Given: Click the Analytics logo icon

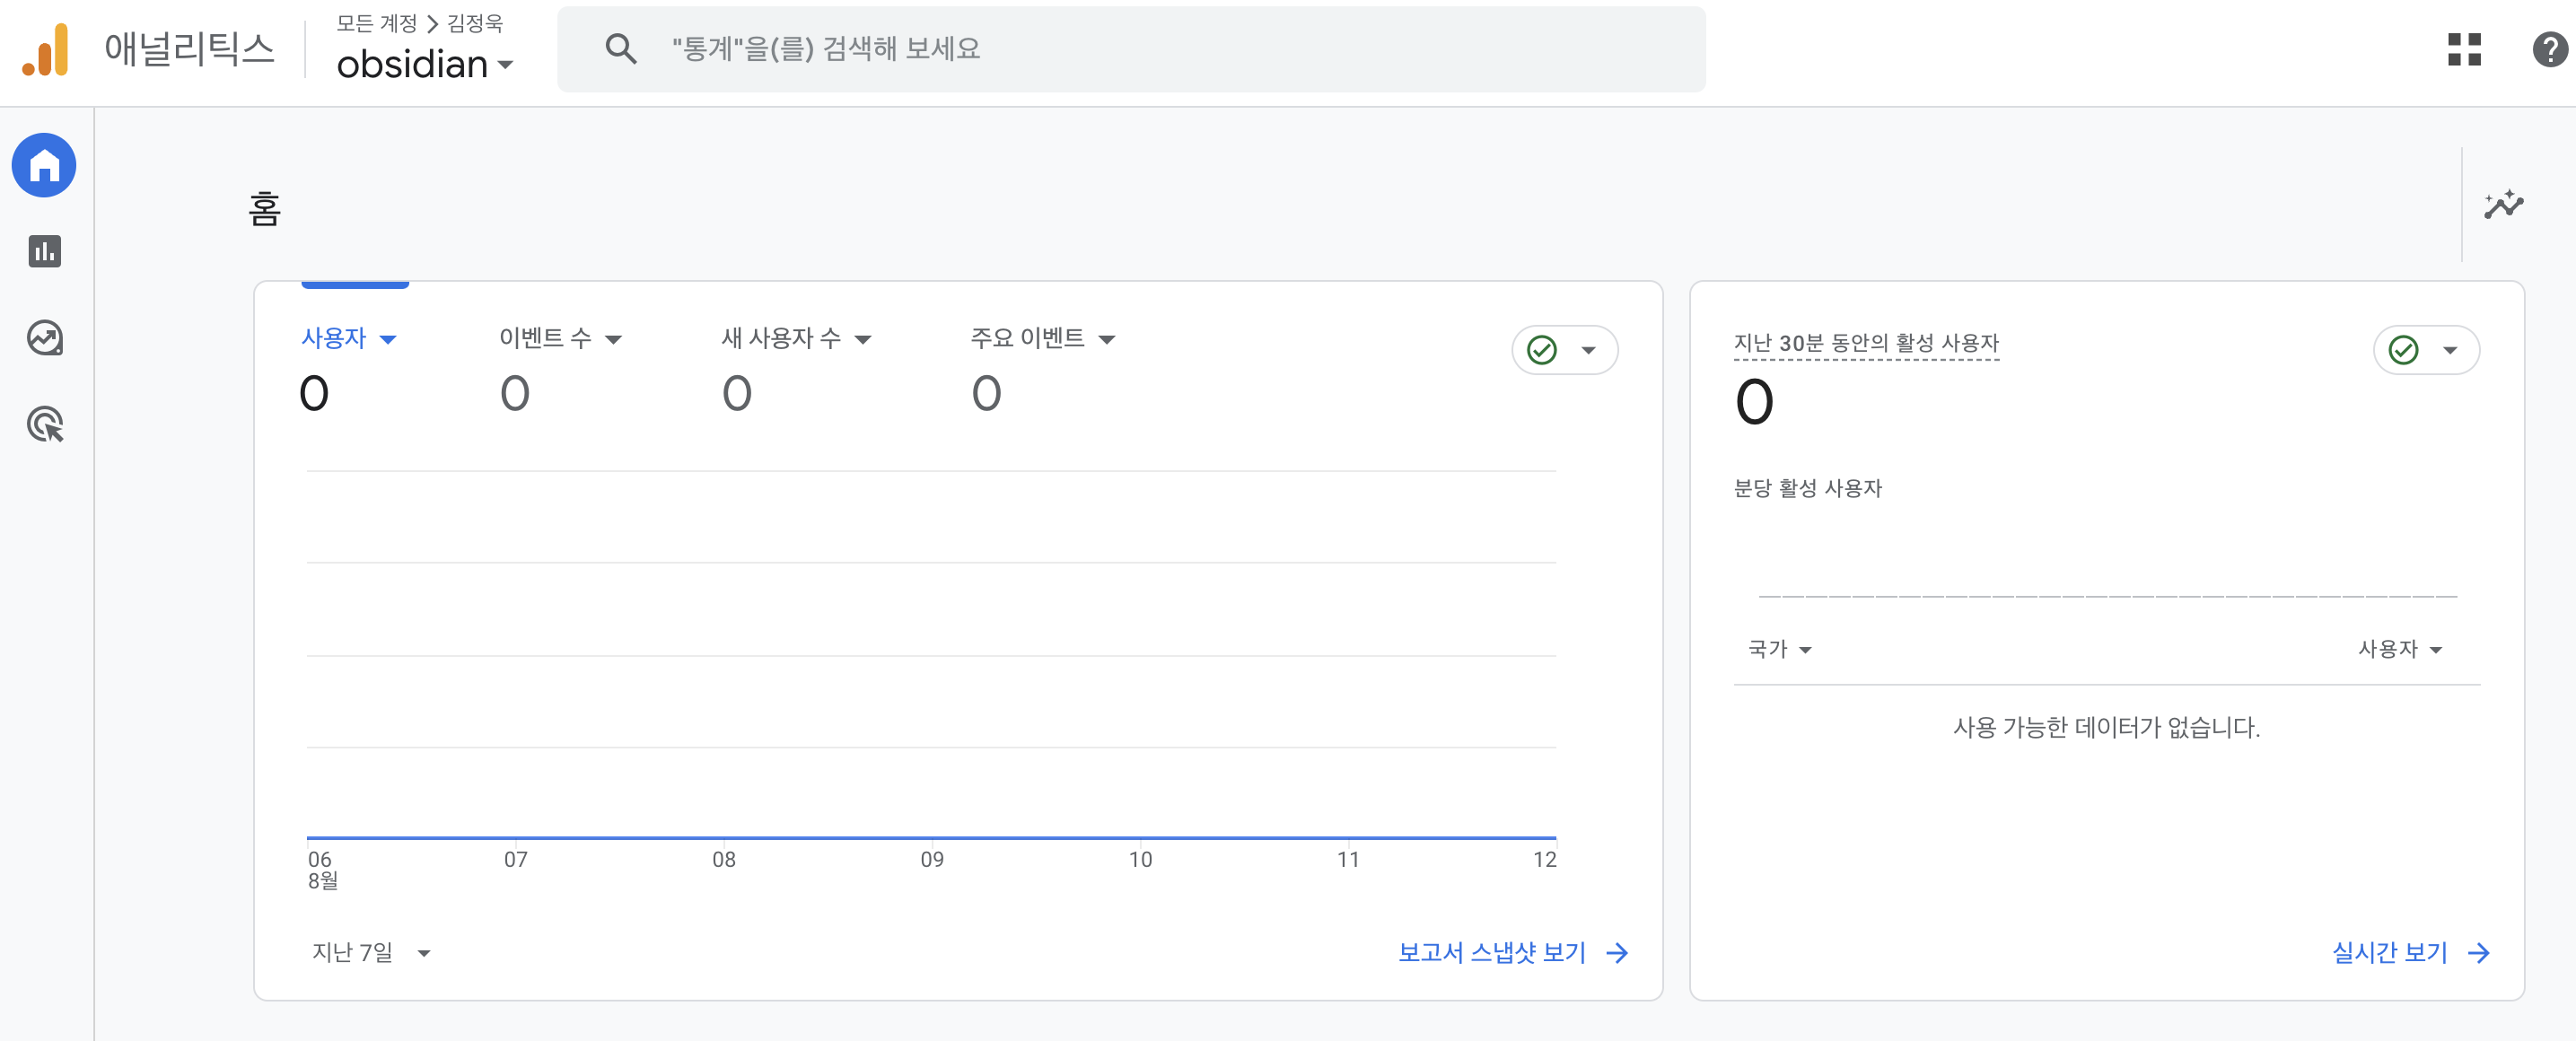Looking at the screenshot, I should point(46,49).
